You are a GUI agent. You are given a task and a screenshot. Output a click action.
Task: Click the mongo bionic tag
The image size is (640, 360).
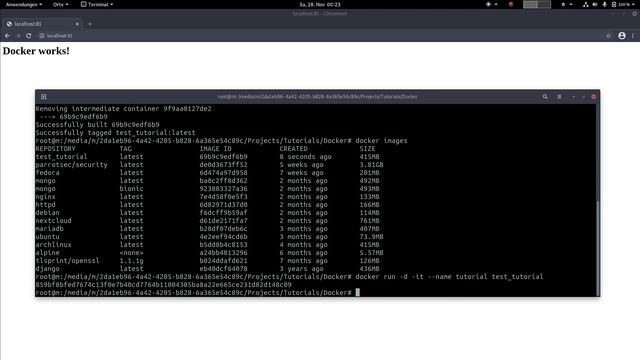pyautogui.click(x=131, y=189)
